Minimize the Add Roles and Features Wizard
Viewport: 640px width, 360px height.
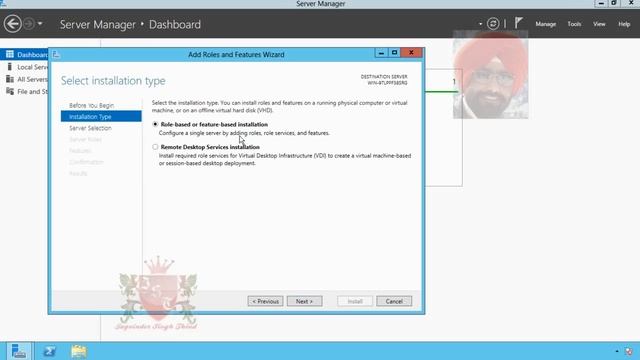click(x=381, y=53)
